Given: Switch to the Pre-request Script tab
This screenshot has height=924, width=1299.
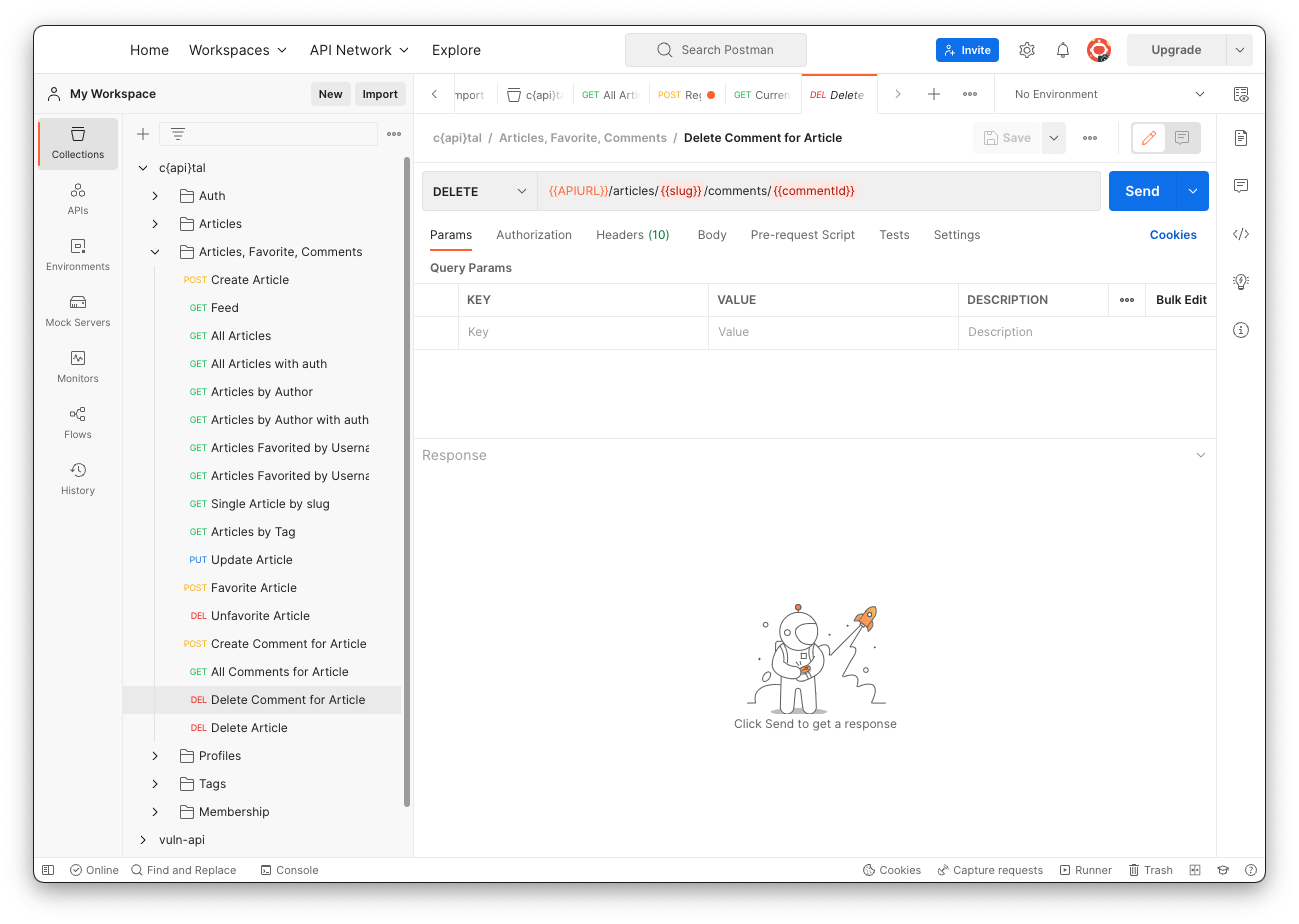Looking at the screenshot, I should (x=803, y=235).
